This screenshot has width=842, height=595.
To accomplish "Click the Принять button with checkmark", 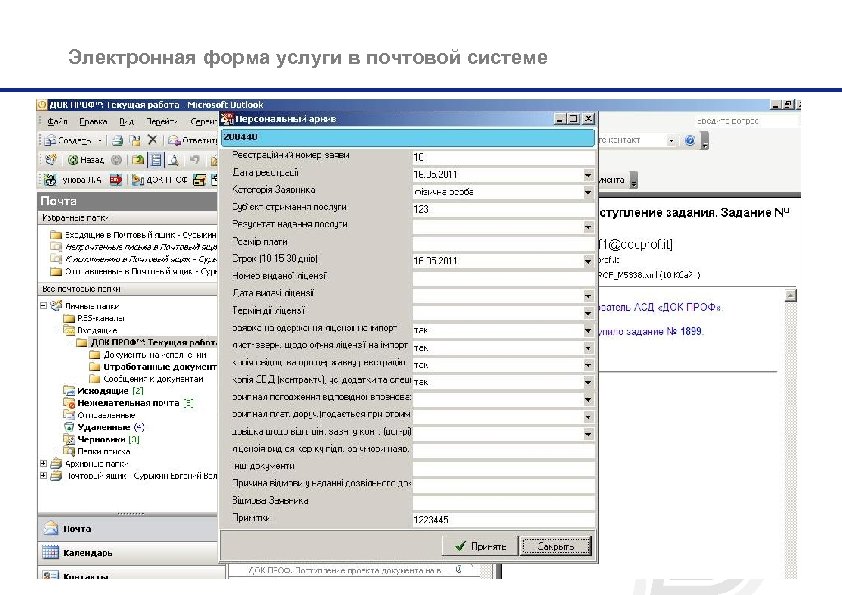I will pyautogui.click(x=480, y=546).
